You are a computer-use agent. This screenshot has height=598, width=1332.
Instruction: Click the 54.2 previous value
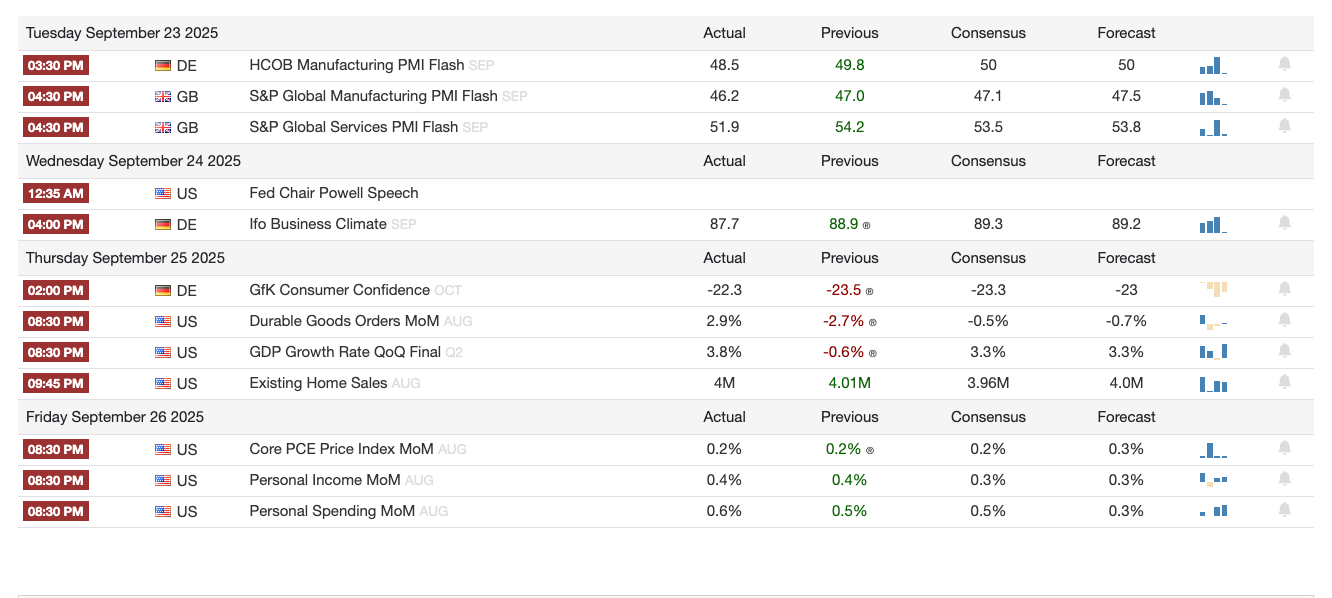coord(849,127)
